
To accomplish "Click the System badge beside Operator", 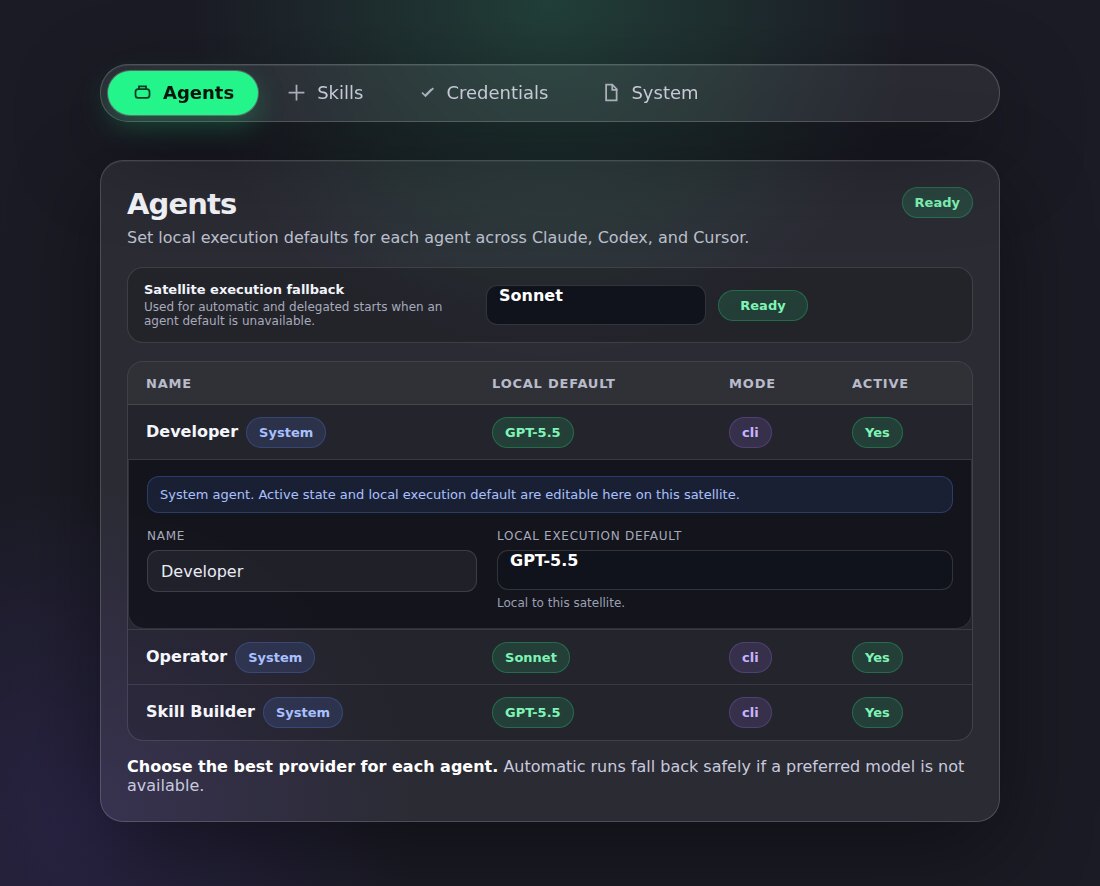I will click(x=274, y=657).
